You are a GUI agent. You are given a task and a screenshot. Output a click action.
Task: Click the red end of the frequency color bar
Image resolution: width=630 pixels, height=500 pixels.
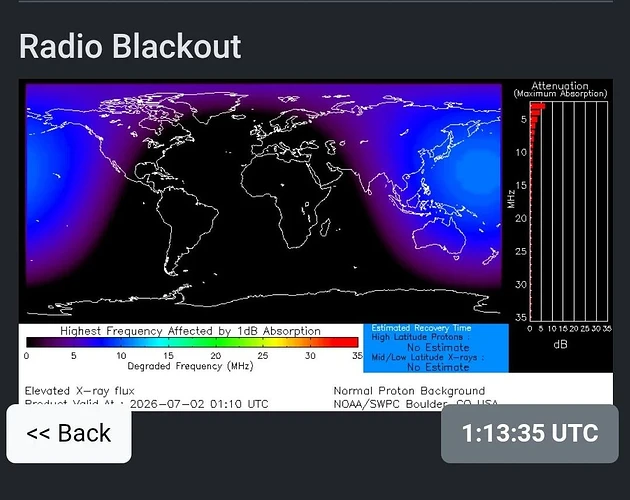tap(346, 342)
